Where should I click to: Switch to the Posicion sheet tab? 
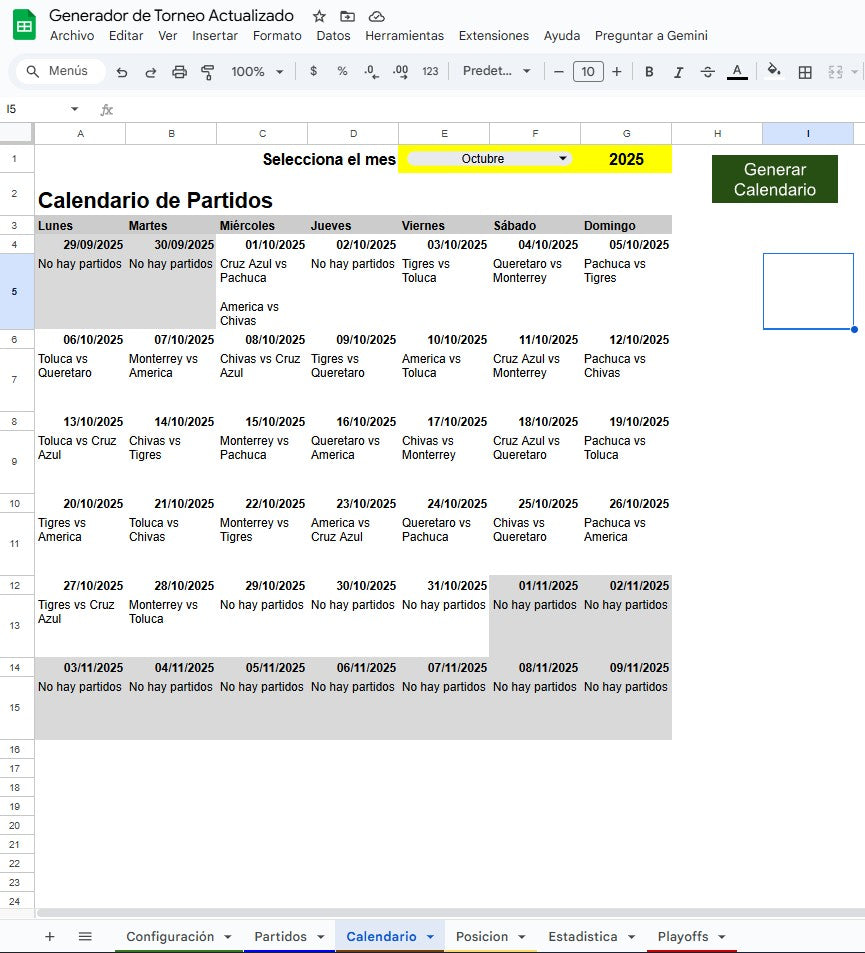(483, 936)
